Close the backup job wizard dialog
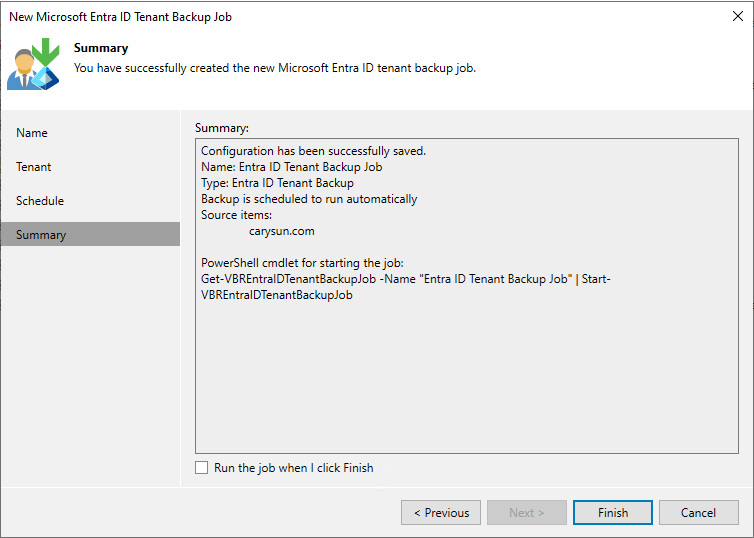Screen dimensions: 754x538 (x=738, y=16)
